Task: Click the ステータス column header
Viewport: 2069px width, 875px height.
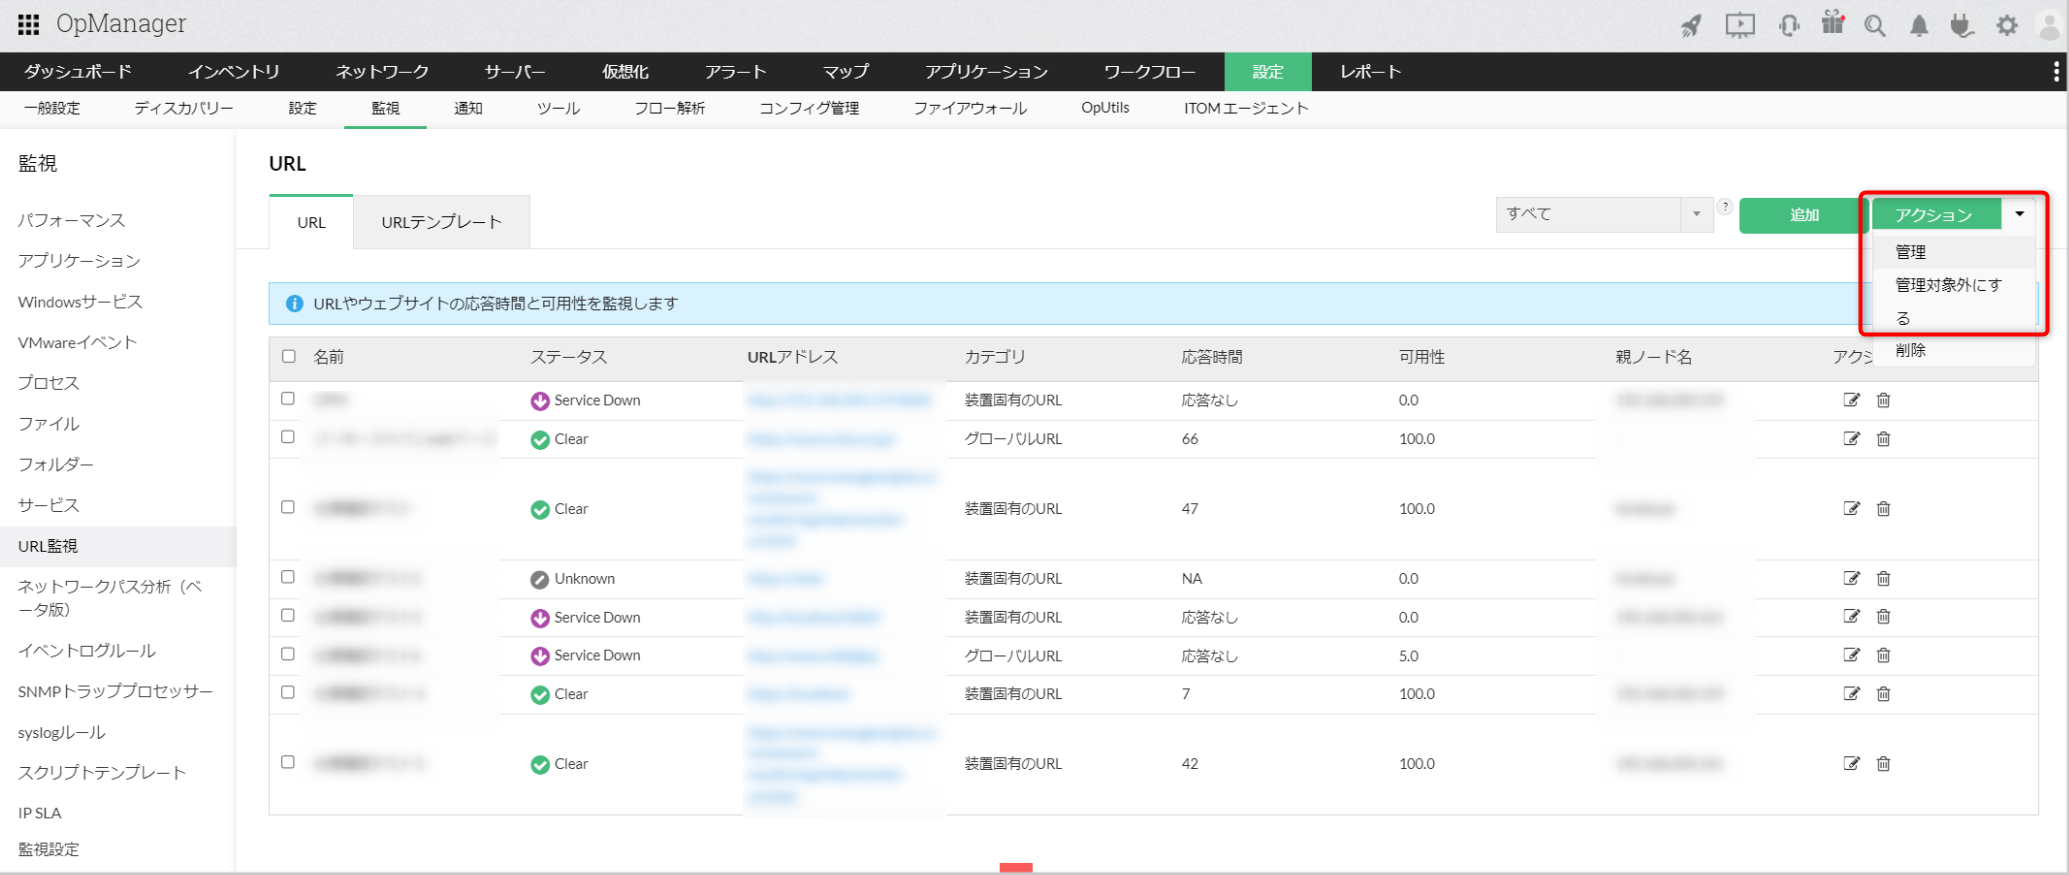Action: click(x=568, y=357)
